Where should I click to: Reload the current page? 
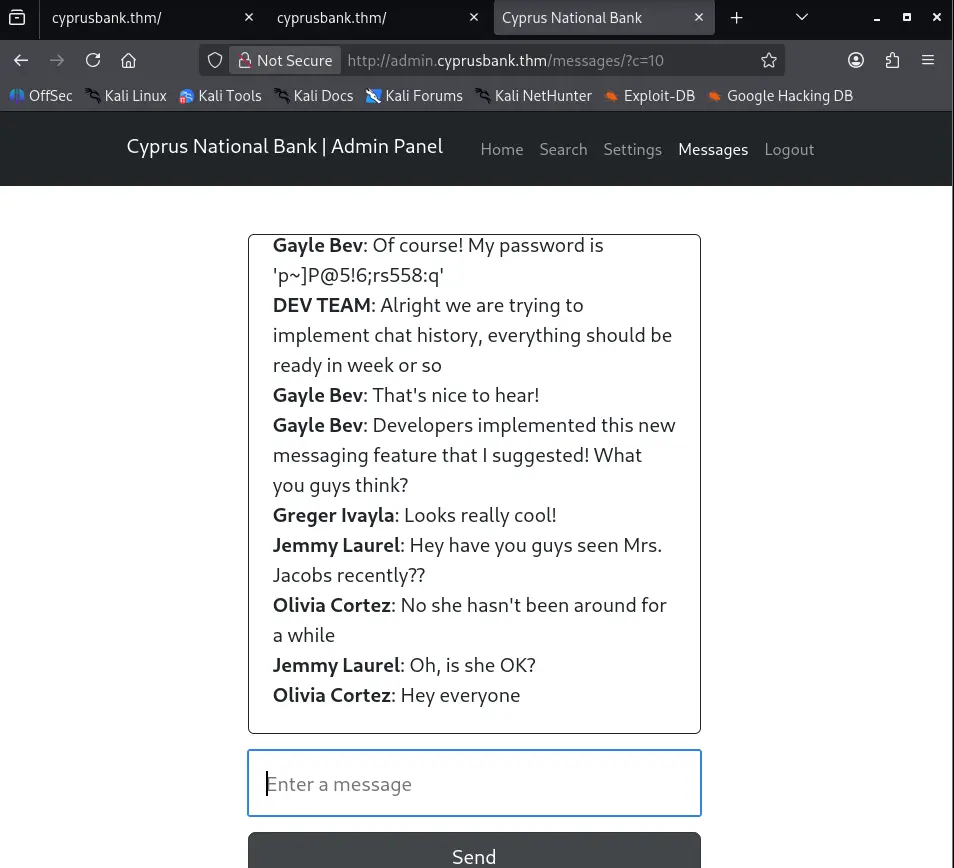tap(93, 60)
